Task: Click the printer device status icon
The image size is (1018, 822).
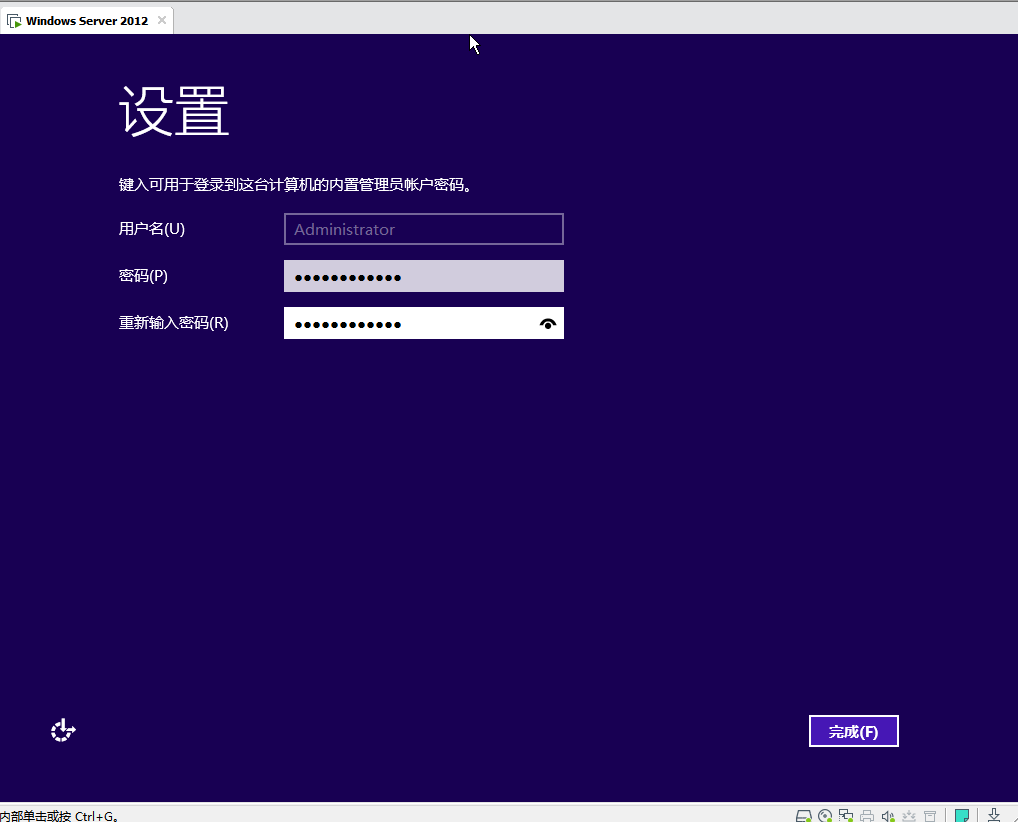Action: [x=867, y=816]
